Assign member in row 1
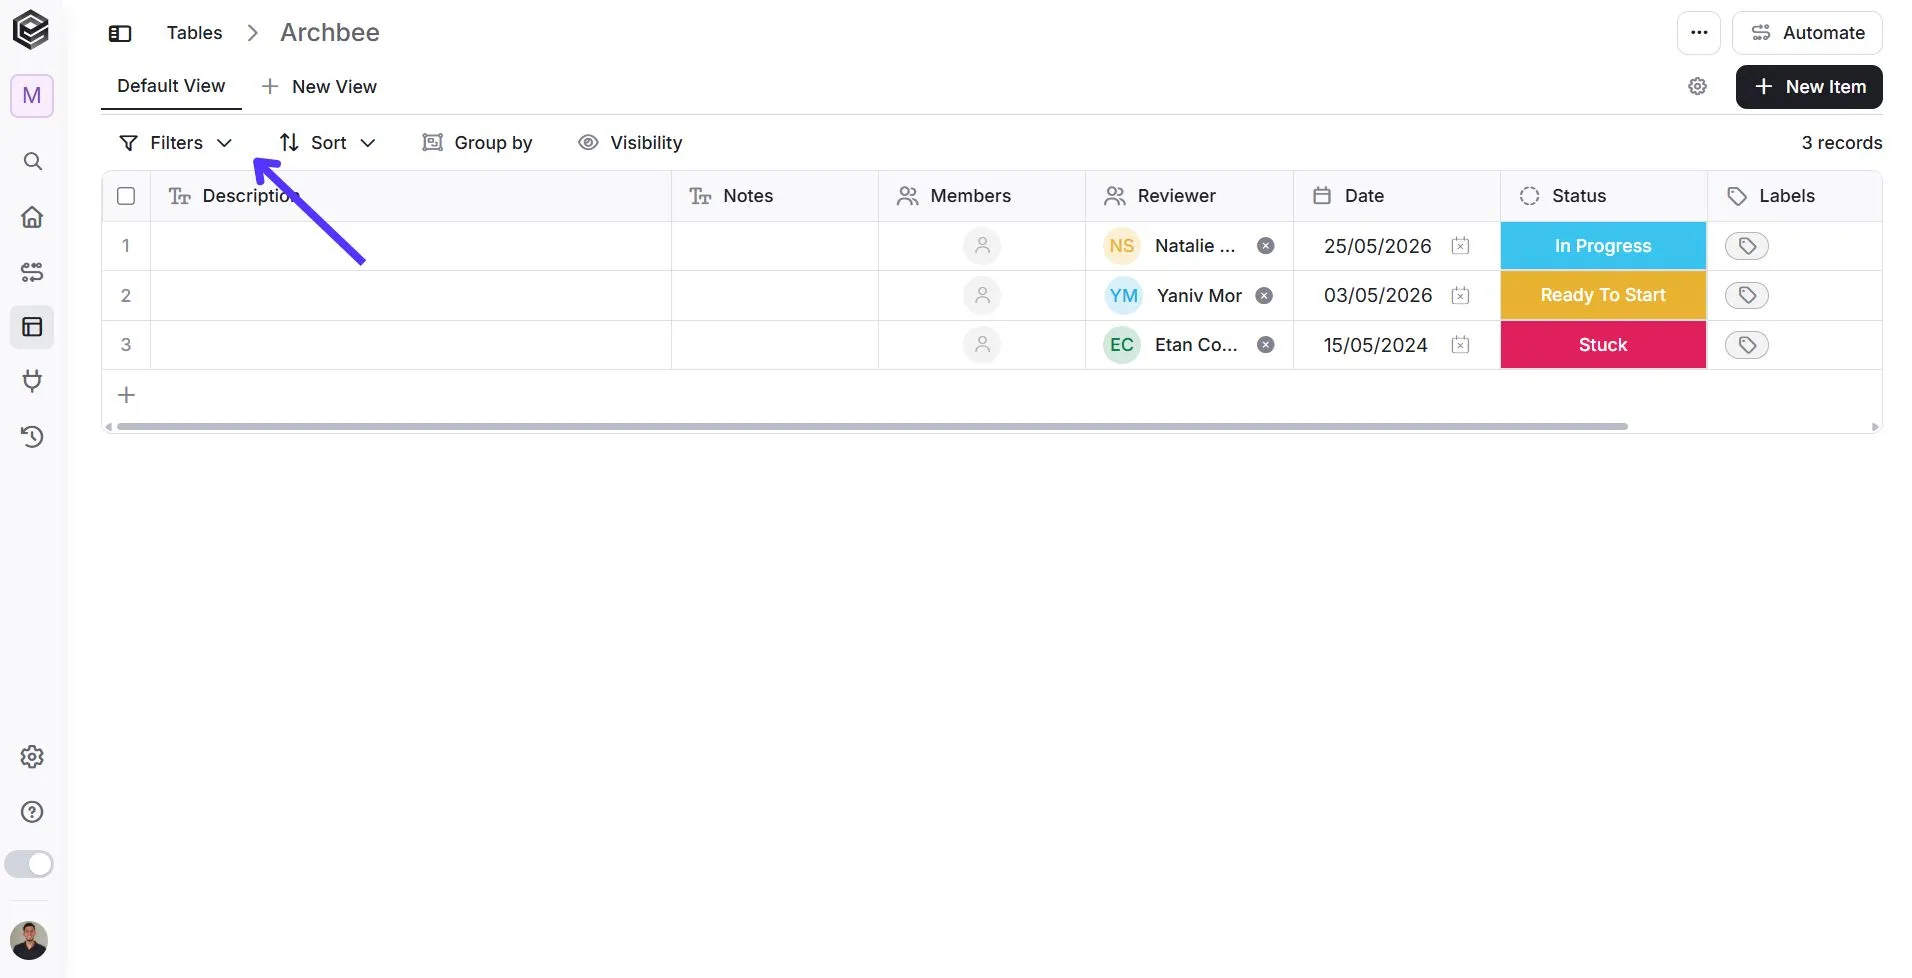The width and height of the screenshot is (1912, 978). point(982,246)
